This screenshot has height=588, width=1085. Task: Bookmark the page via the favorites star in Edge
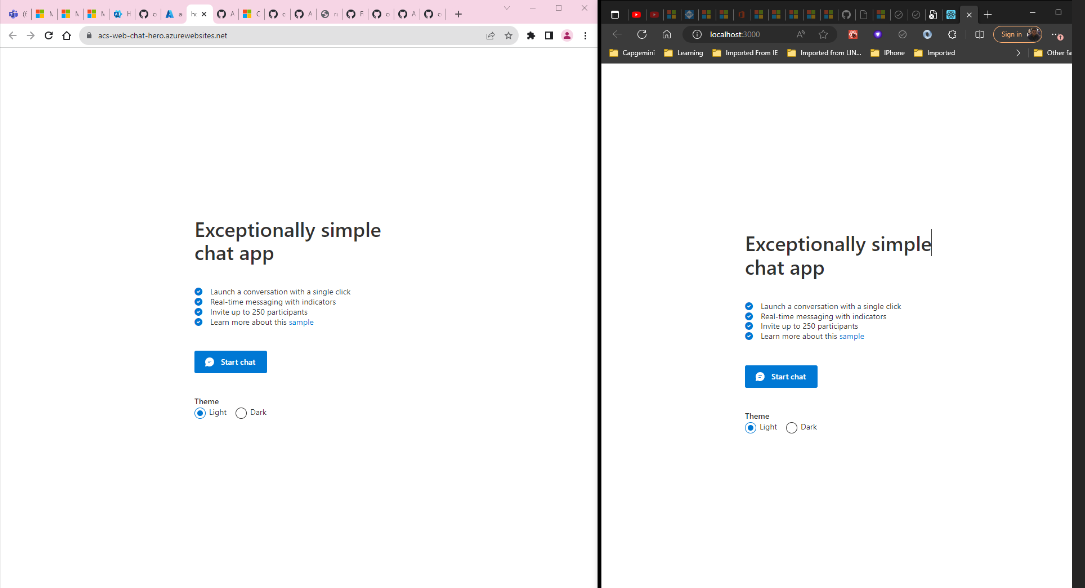point(823,34)
